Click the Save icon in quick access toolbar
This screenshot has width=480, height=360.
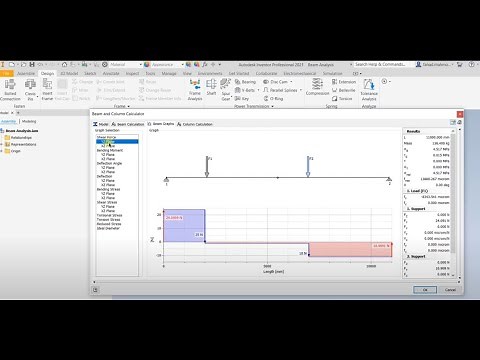[x=32, y=64]
